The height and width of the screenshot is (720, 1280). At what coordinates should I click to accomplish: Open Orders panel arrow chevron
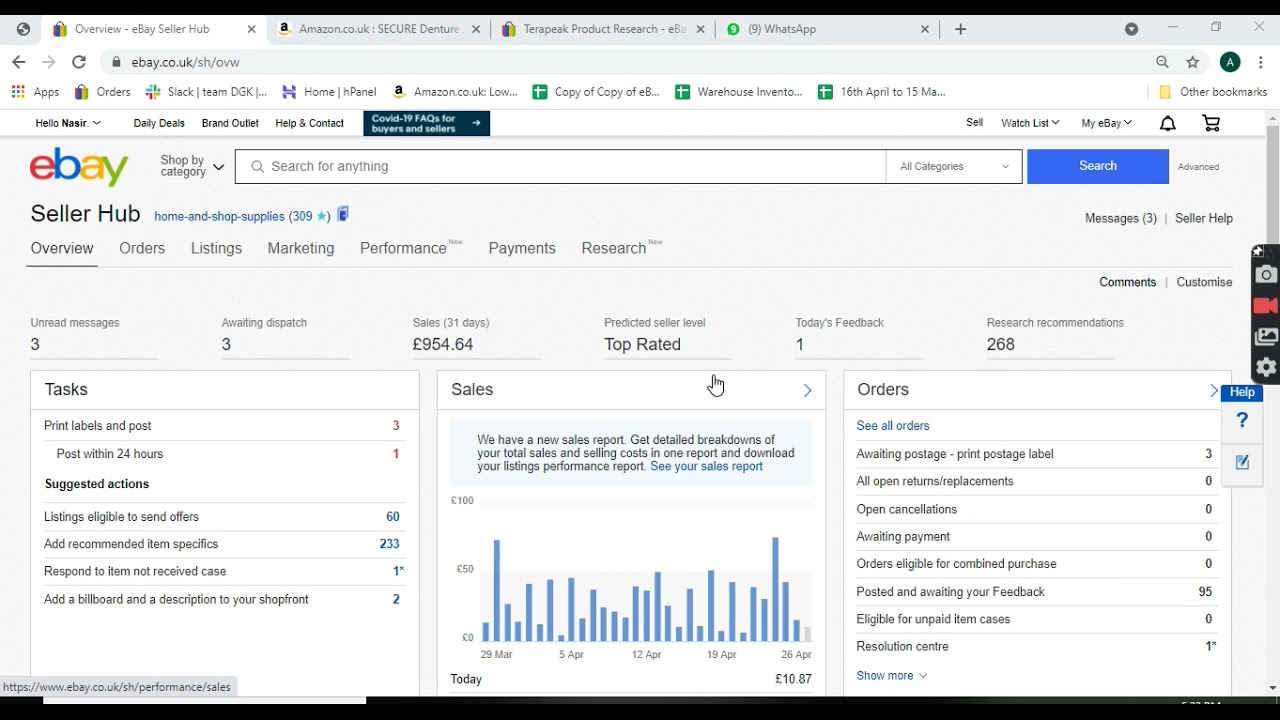[1213, 390]
